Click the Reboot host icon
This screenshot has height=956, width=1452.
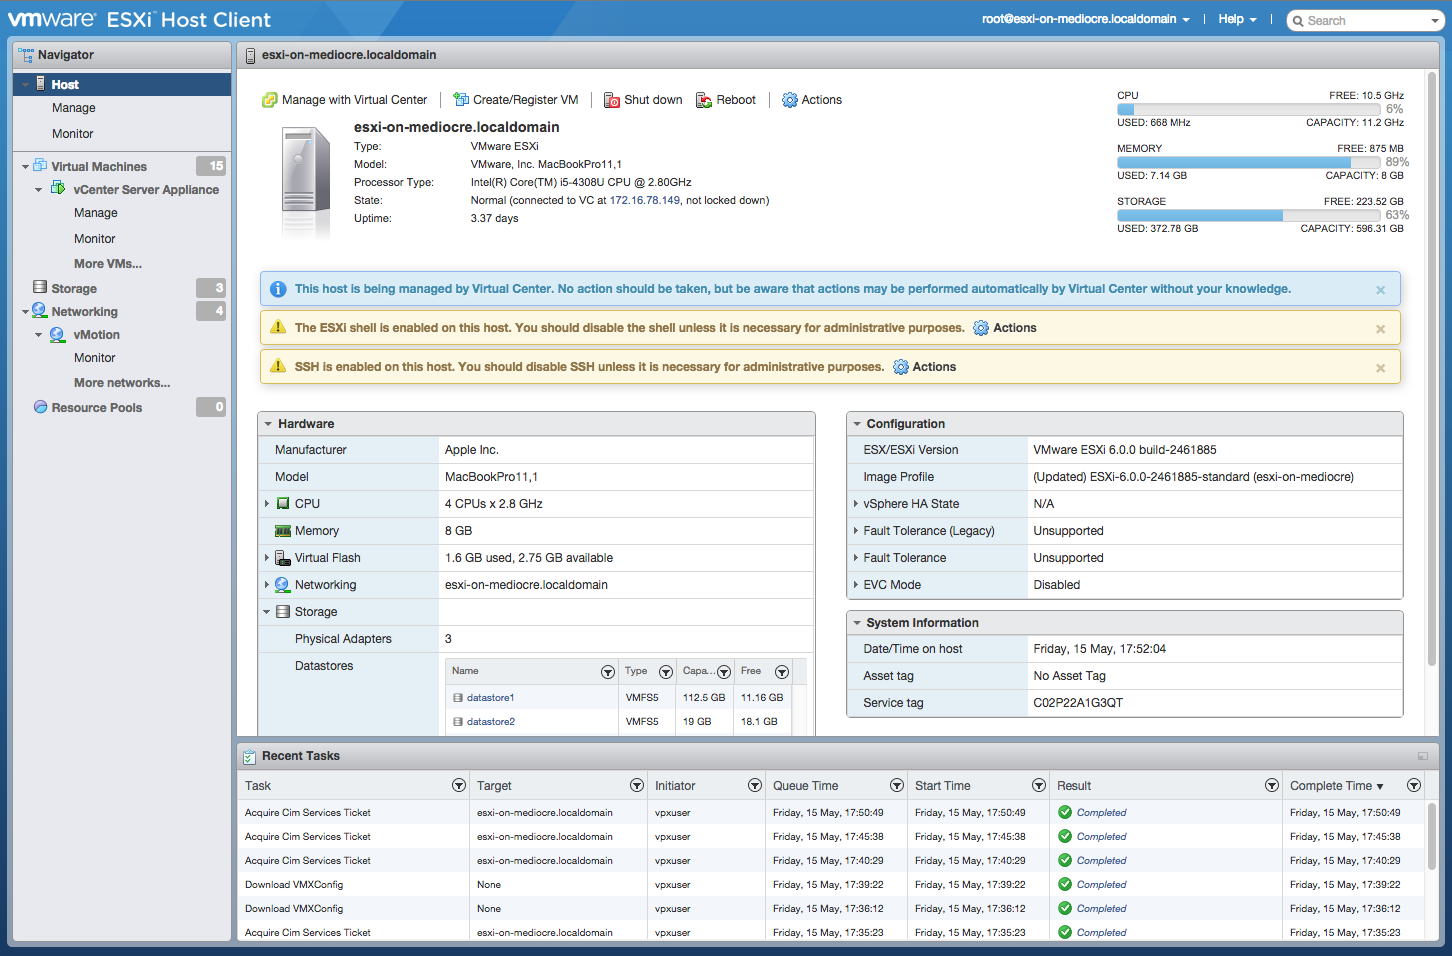(x=704, y=100)
